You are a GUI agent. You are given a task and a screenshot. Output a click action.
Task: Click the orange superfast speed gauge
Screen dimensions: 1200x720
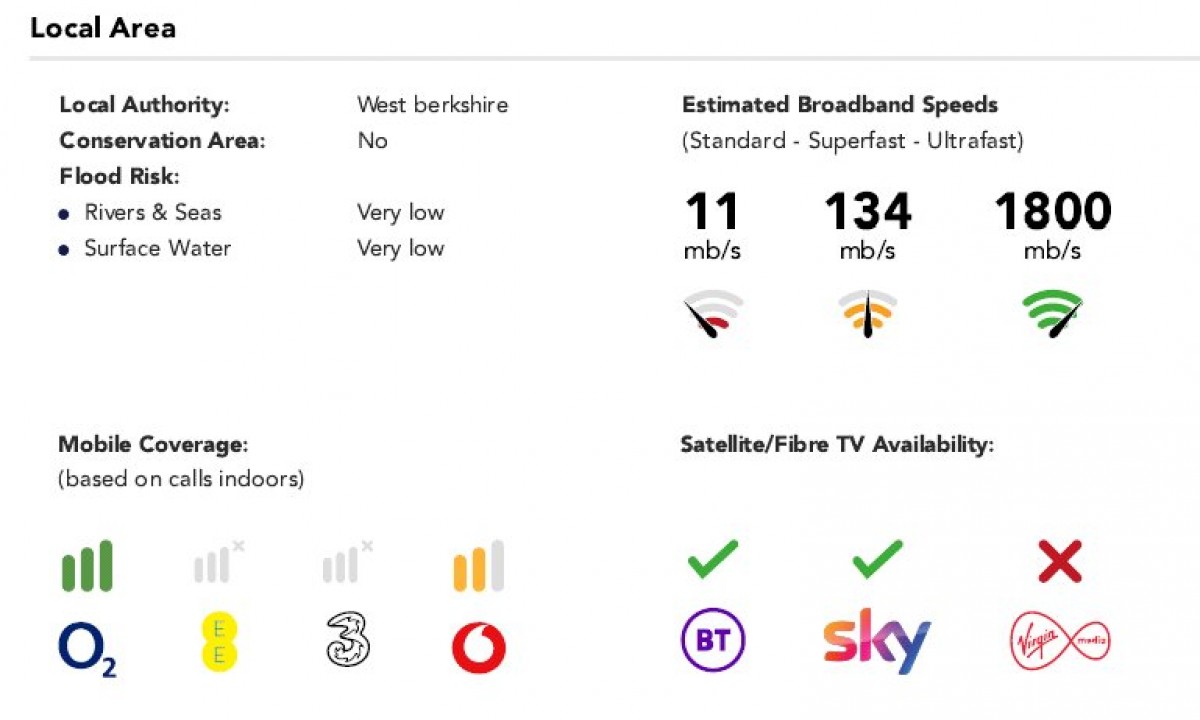pos(867,314)
